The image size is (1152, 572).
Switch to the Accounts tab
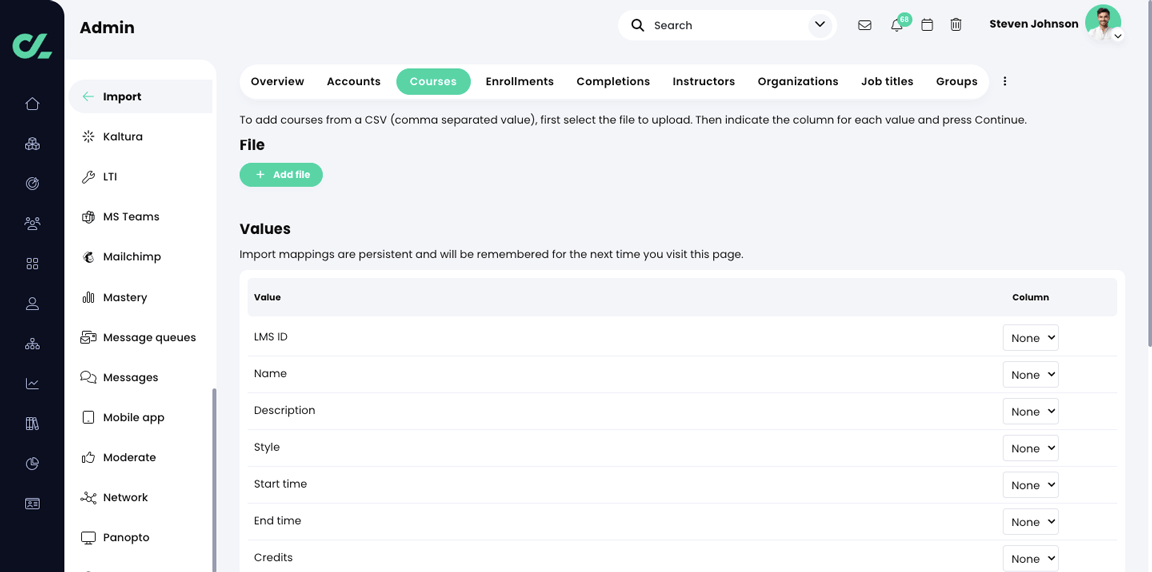tap(353, 82)
